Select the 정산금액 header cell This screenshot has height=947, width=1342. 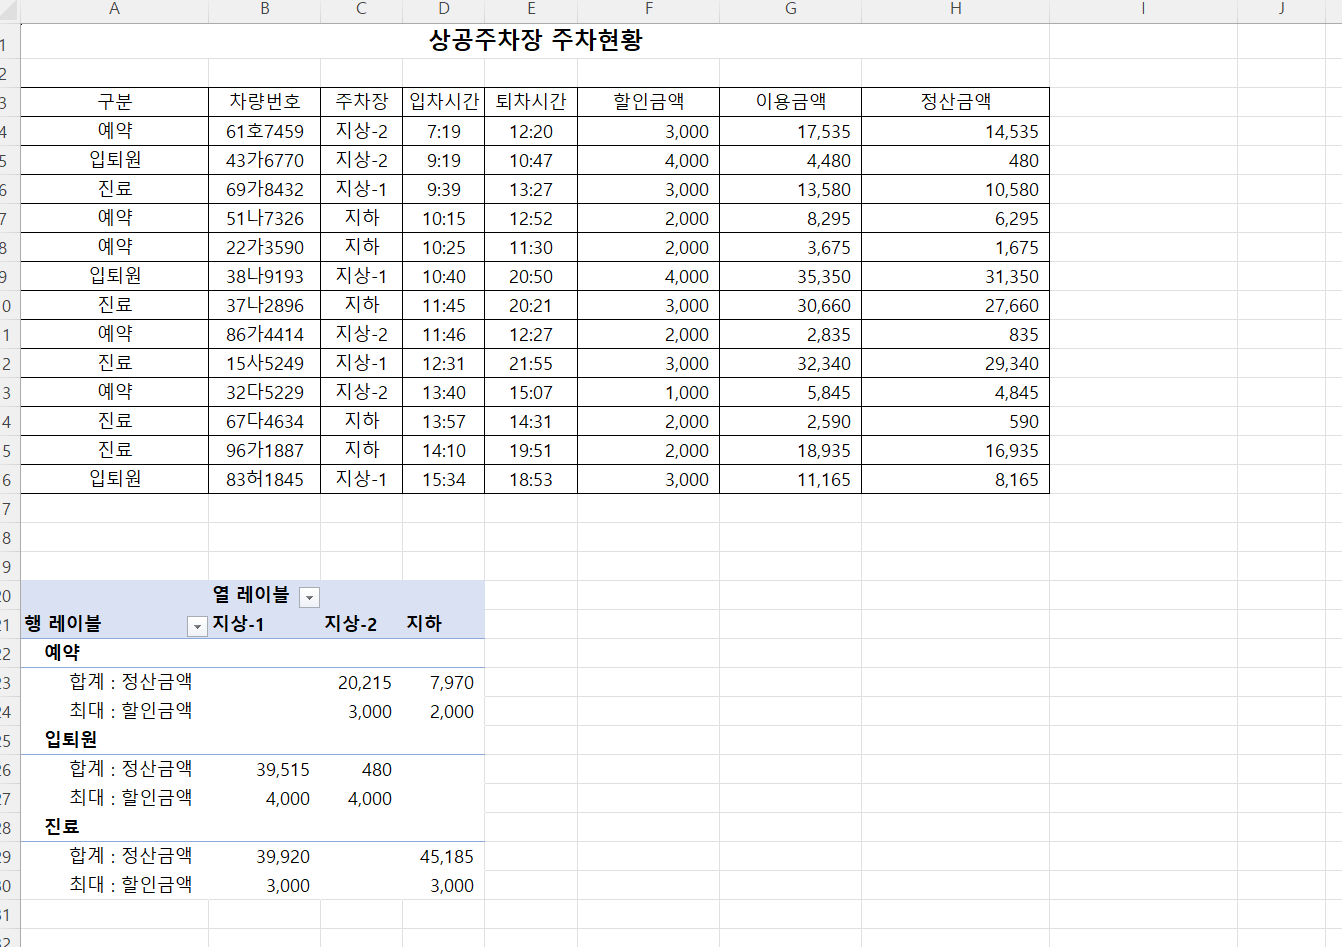coord(955,102)
